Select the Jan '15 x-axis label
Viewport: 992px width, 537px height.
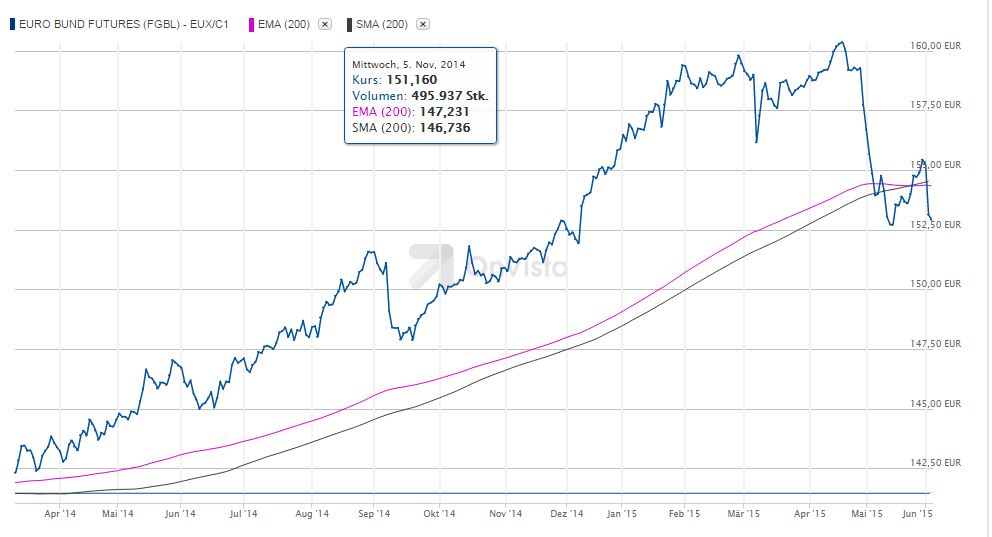click(621, 514)
